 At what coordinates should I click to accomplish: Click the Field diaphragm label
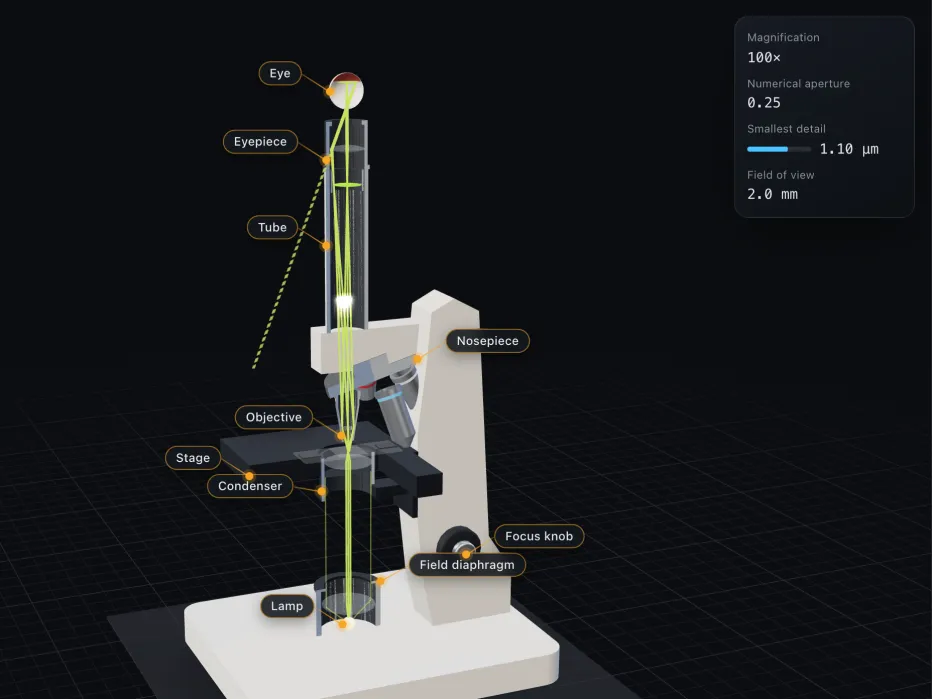(467, 565)
